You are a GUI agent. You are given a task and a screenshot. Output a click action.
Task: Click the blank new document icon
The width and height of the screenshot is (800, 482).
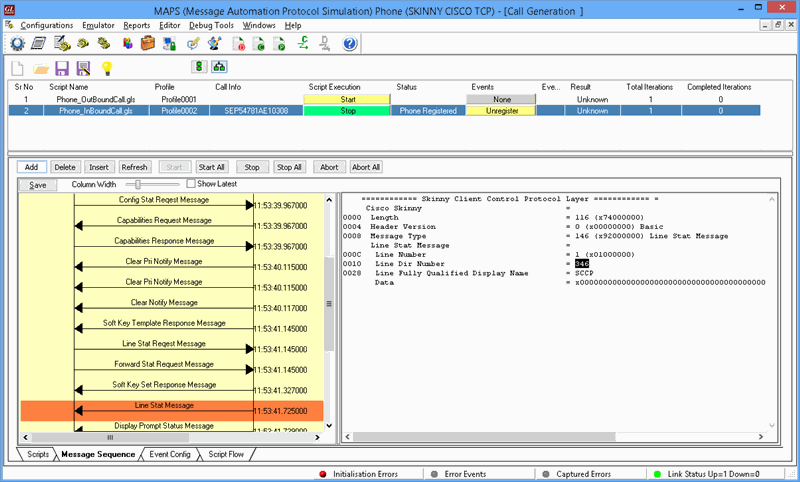[18, 68]
